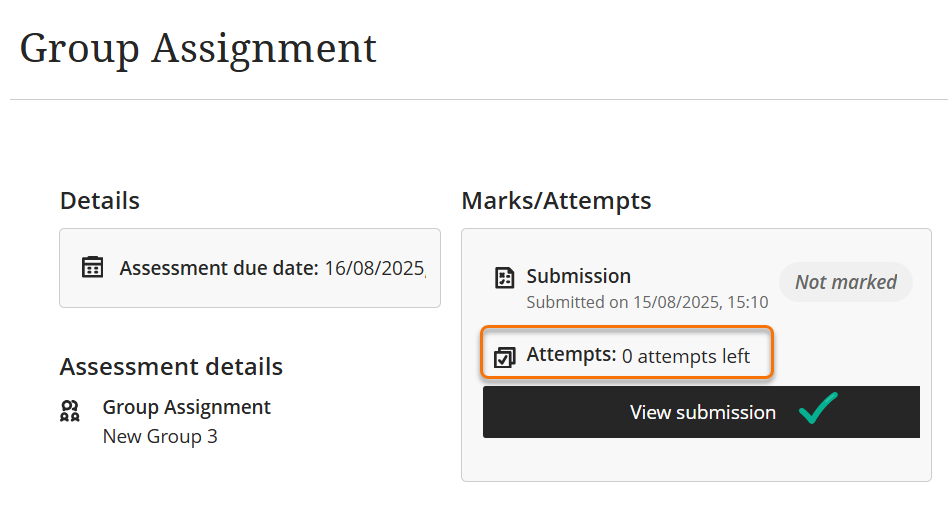Click the horizontal divider below the page title

point(478,100)
